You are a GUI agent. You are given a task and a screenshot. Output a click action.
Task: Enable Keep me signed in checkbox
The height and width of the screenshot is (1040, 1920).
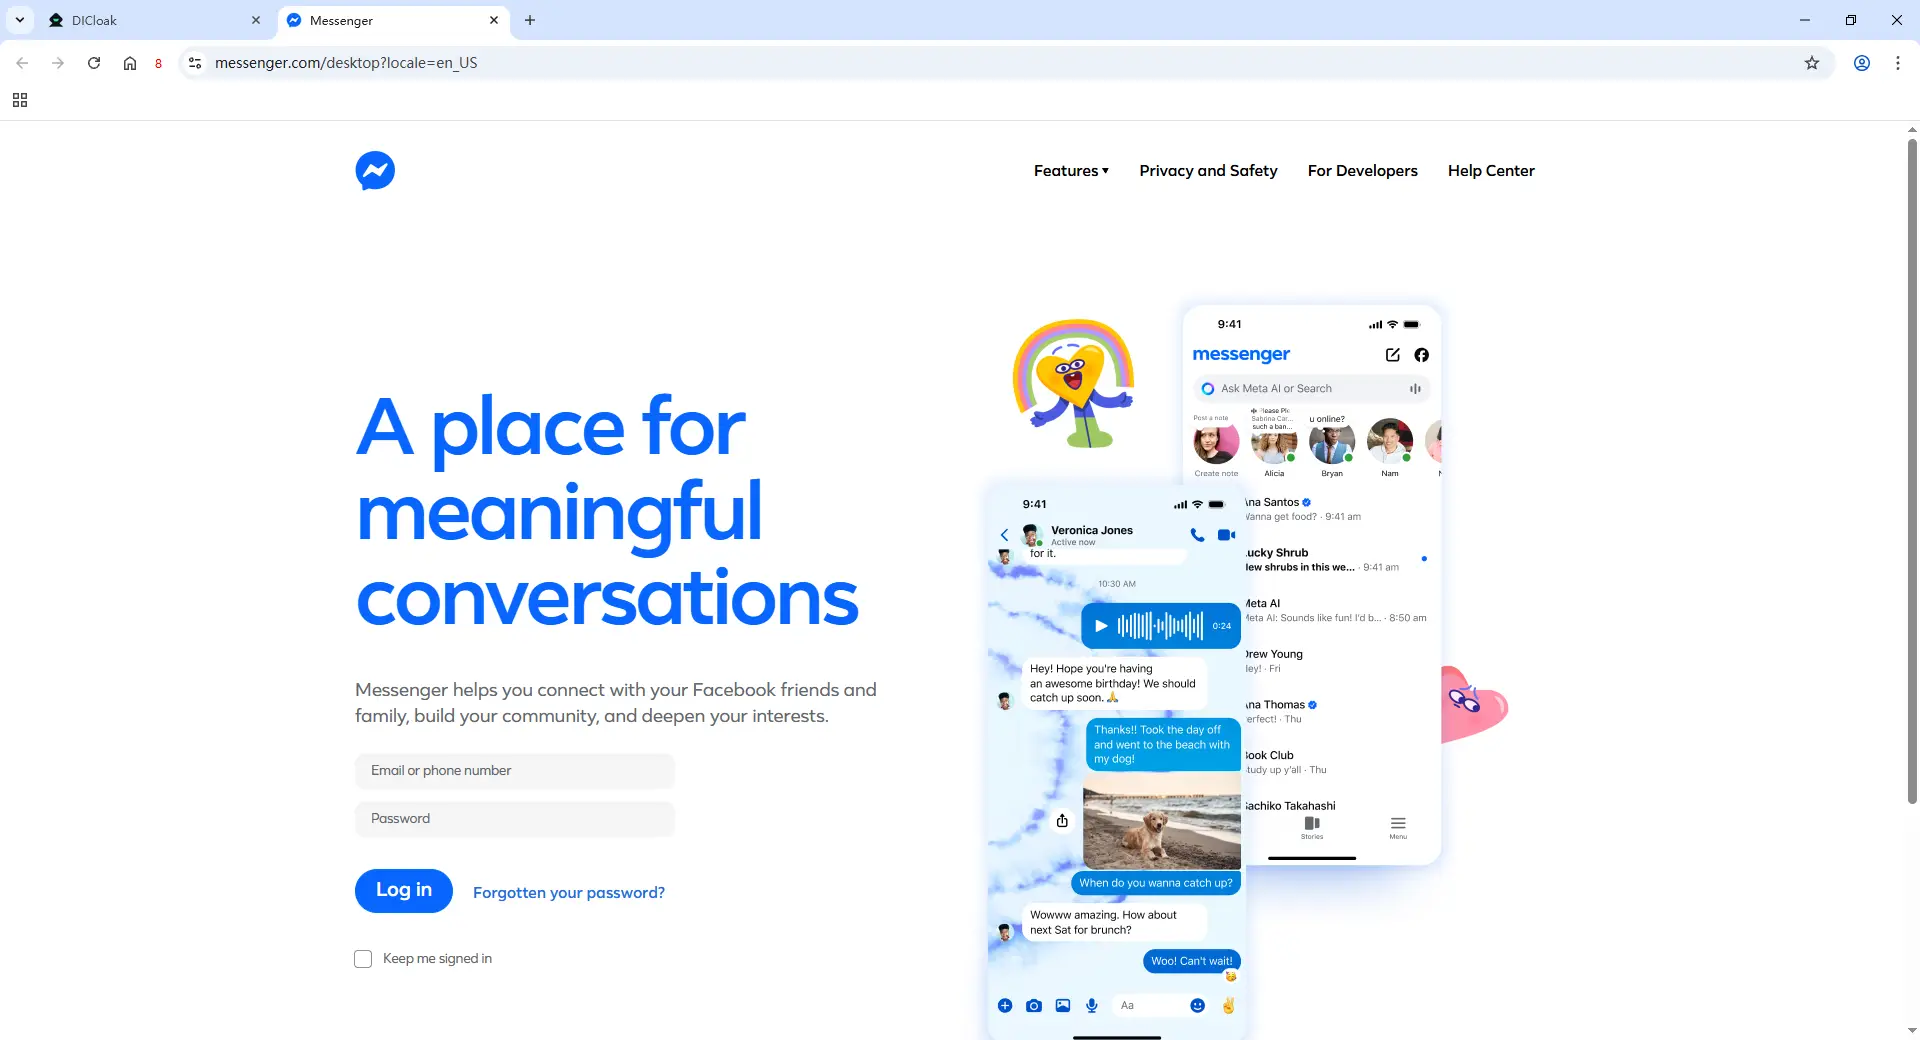[x=363, y=959]
